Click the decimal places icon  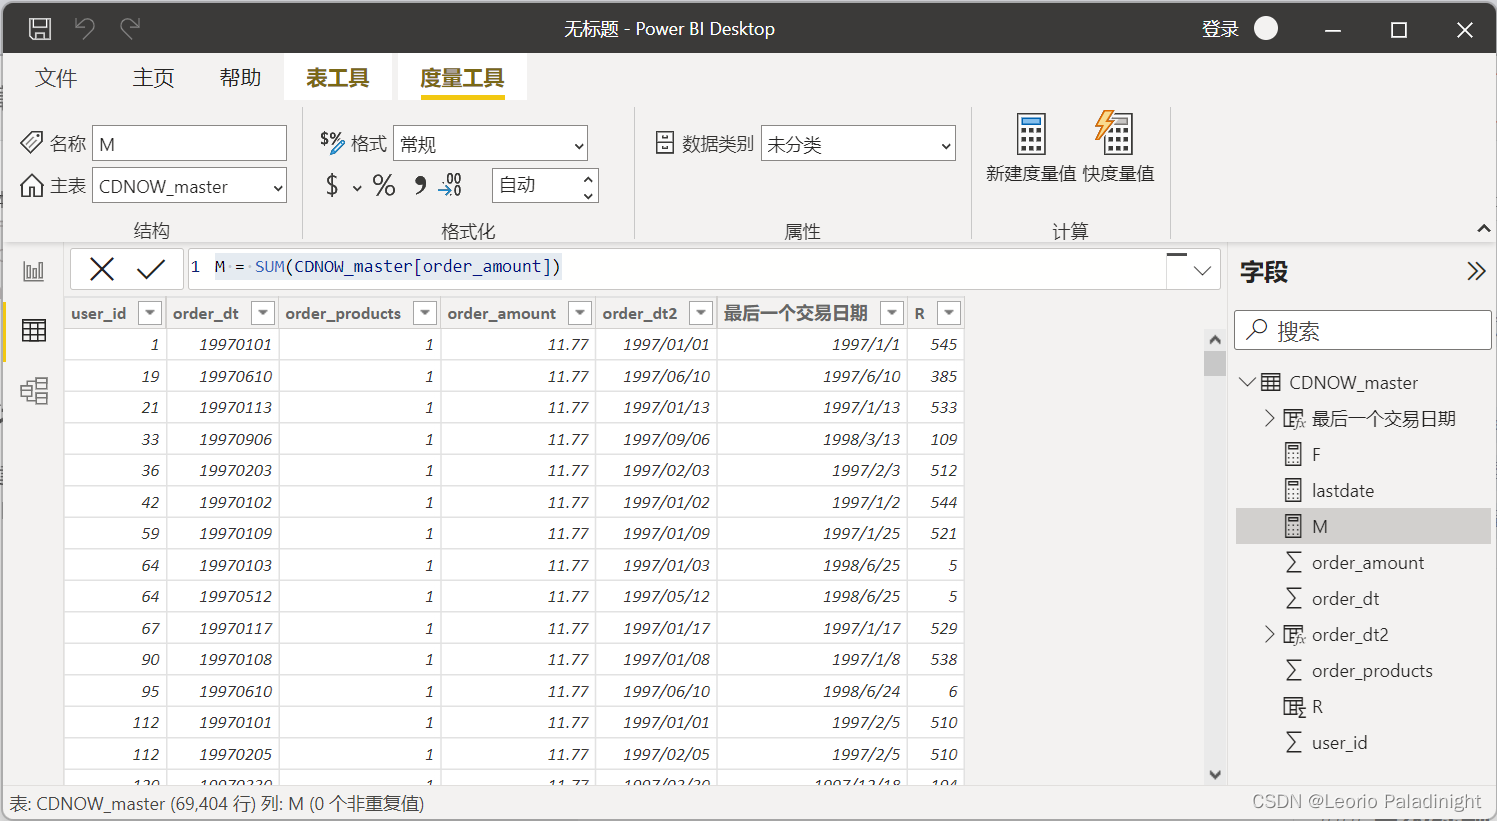(450, 185)
